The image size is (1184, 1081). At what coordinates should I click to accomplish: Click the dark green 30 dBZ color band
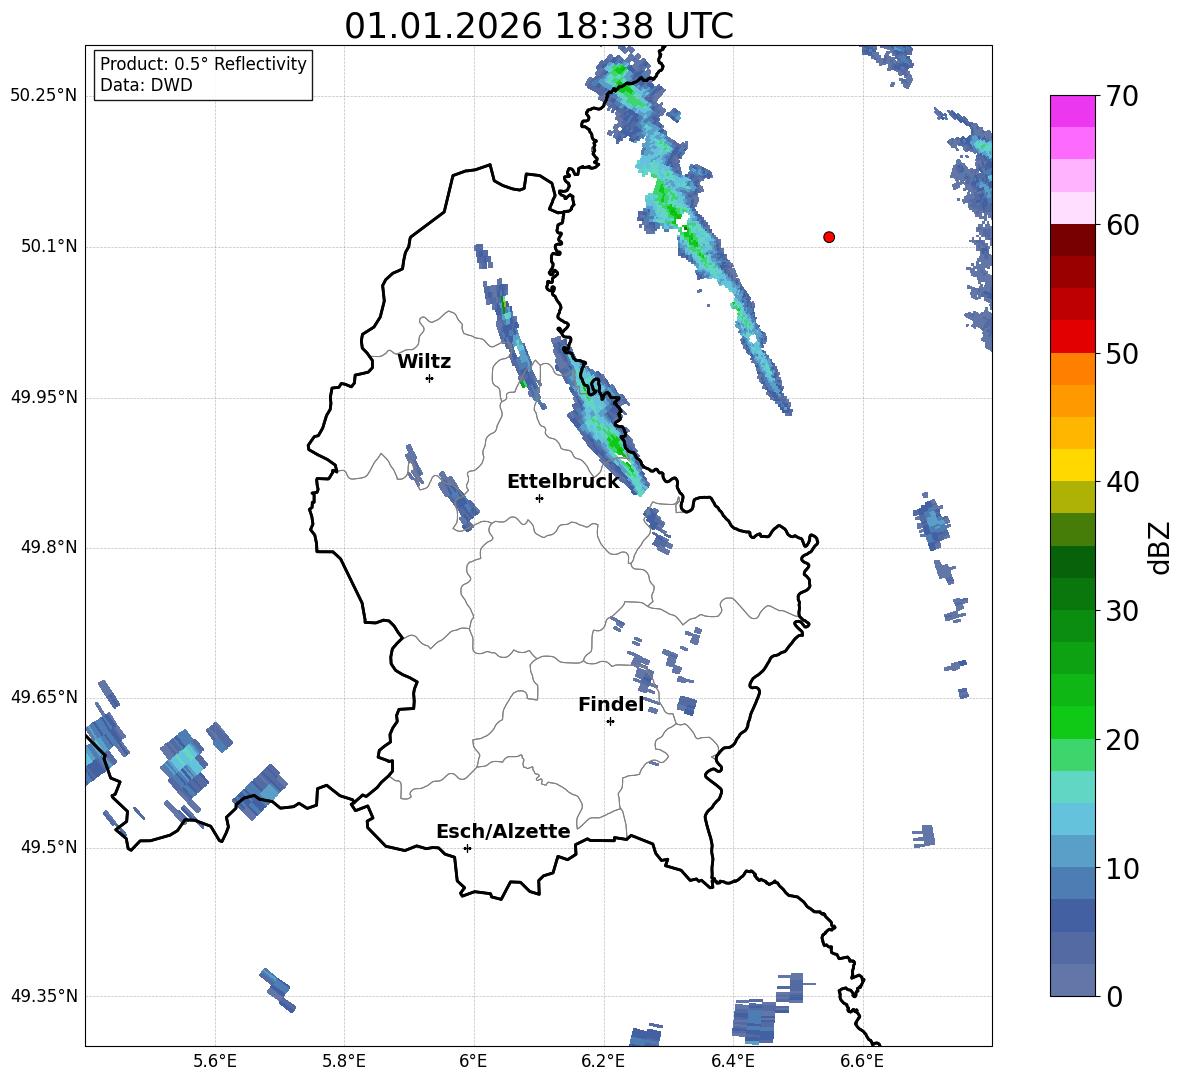click(1072, 594)
